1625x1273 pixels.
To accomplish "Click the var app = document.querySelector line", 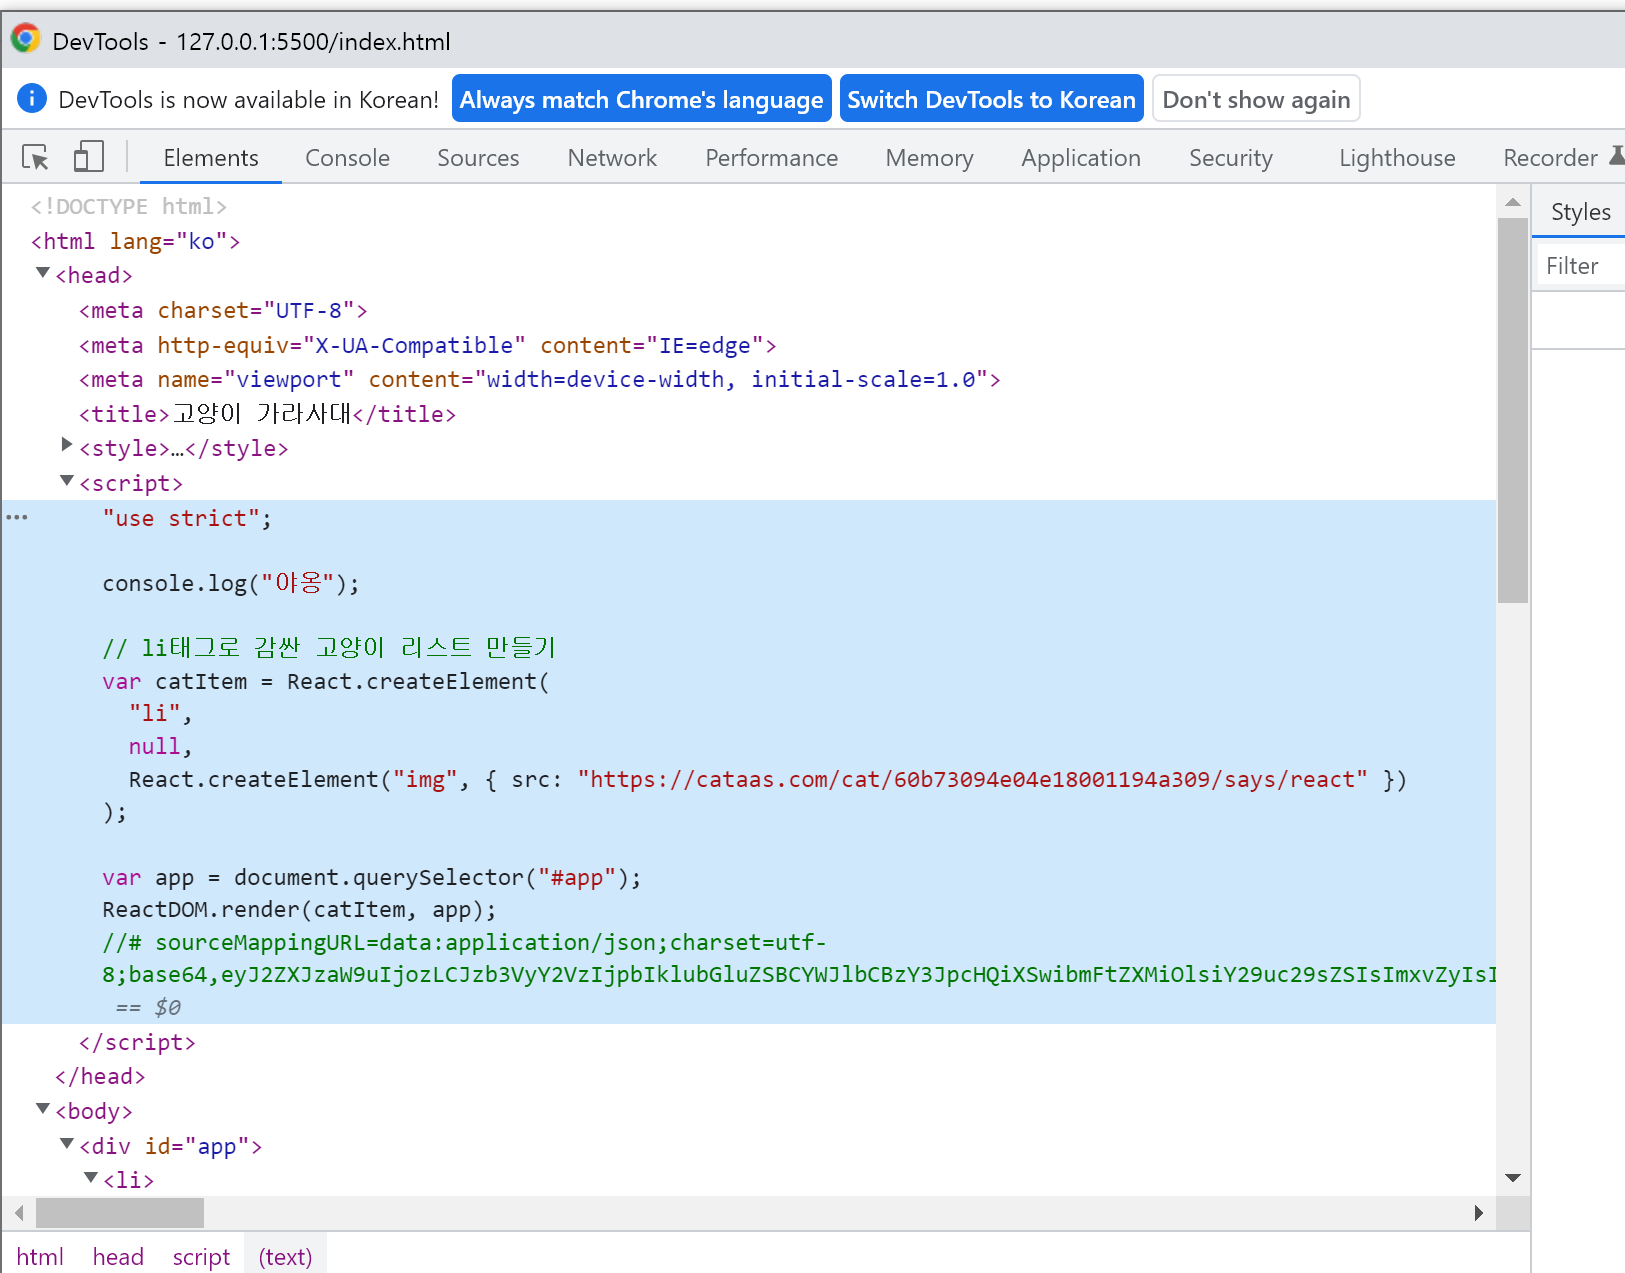I will point(371,877).
